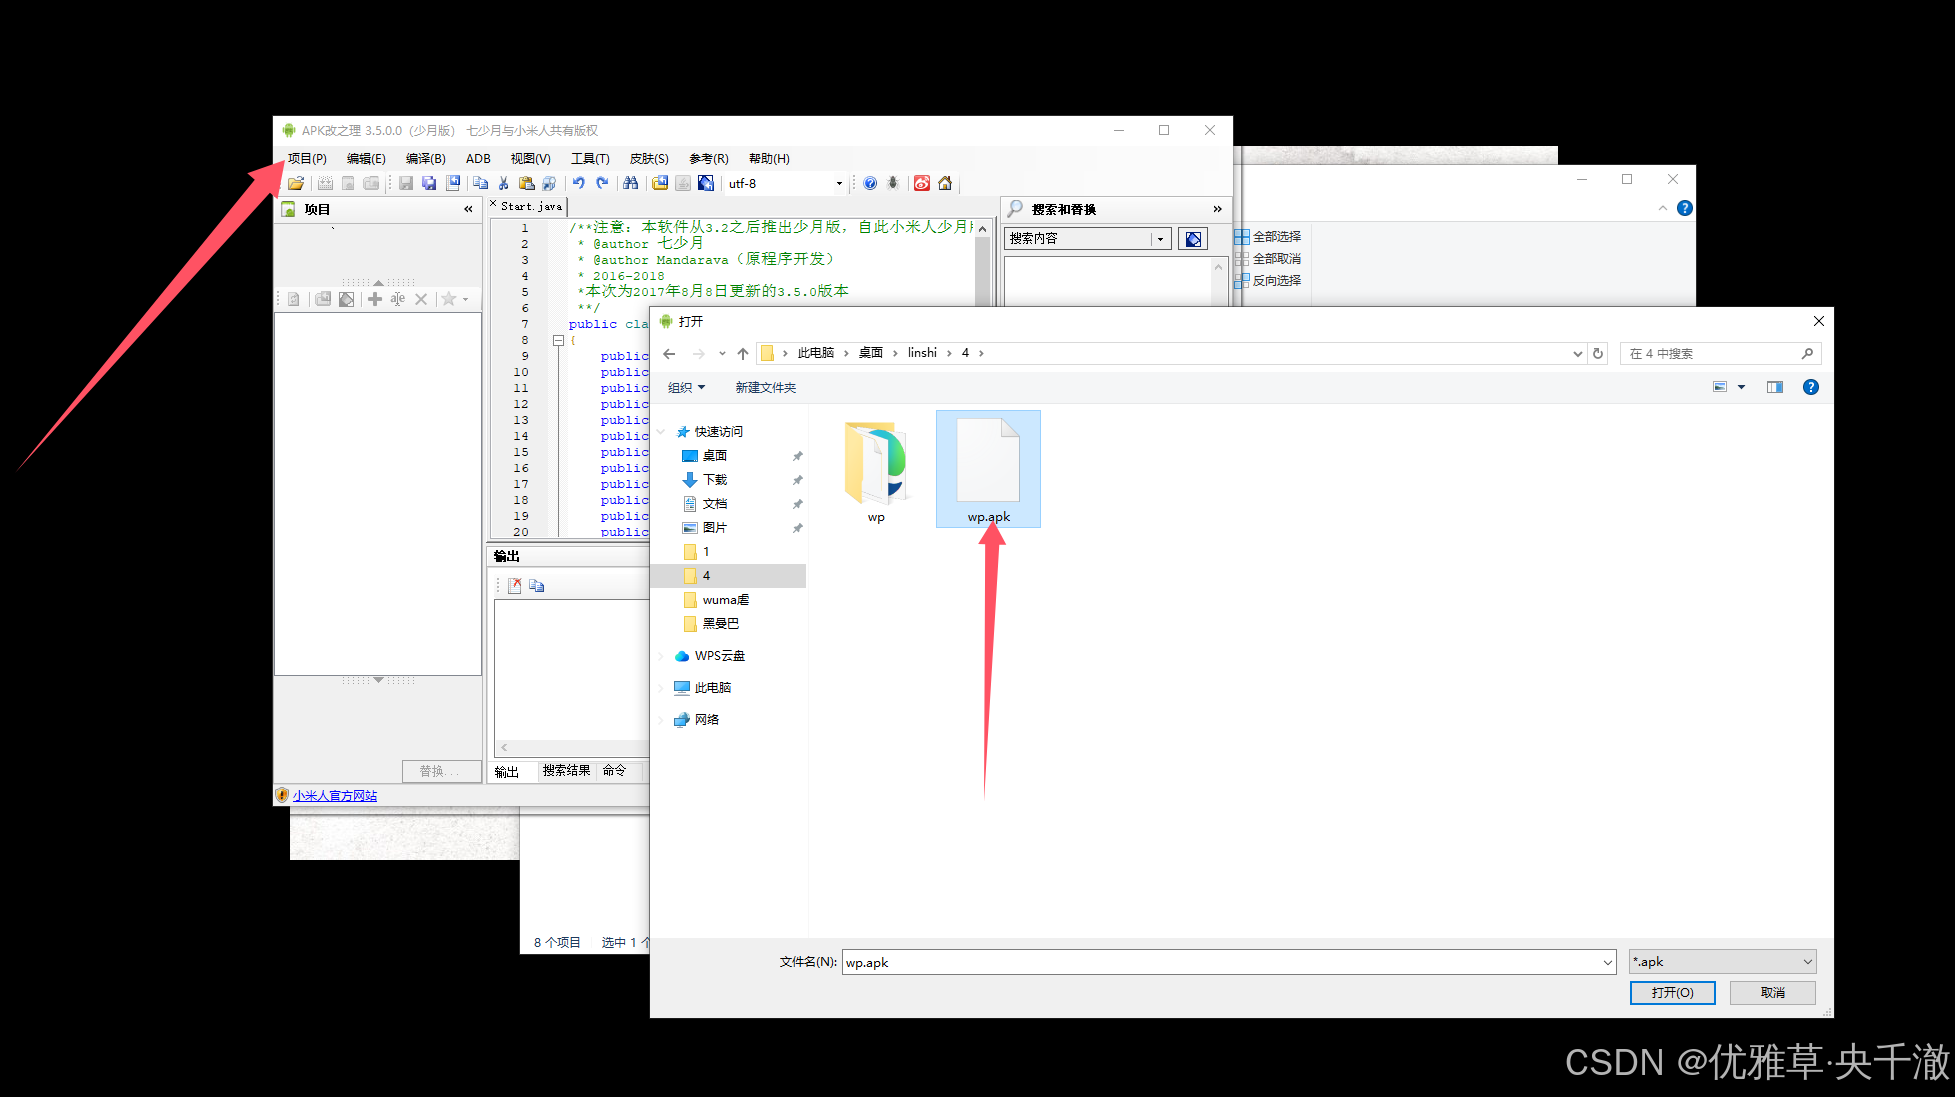Viewport: 1955px width, 1097px height.
Task: Open the 小米人官方网站 link
Action: (x=335, y=796)
